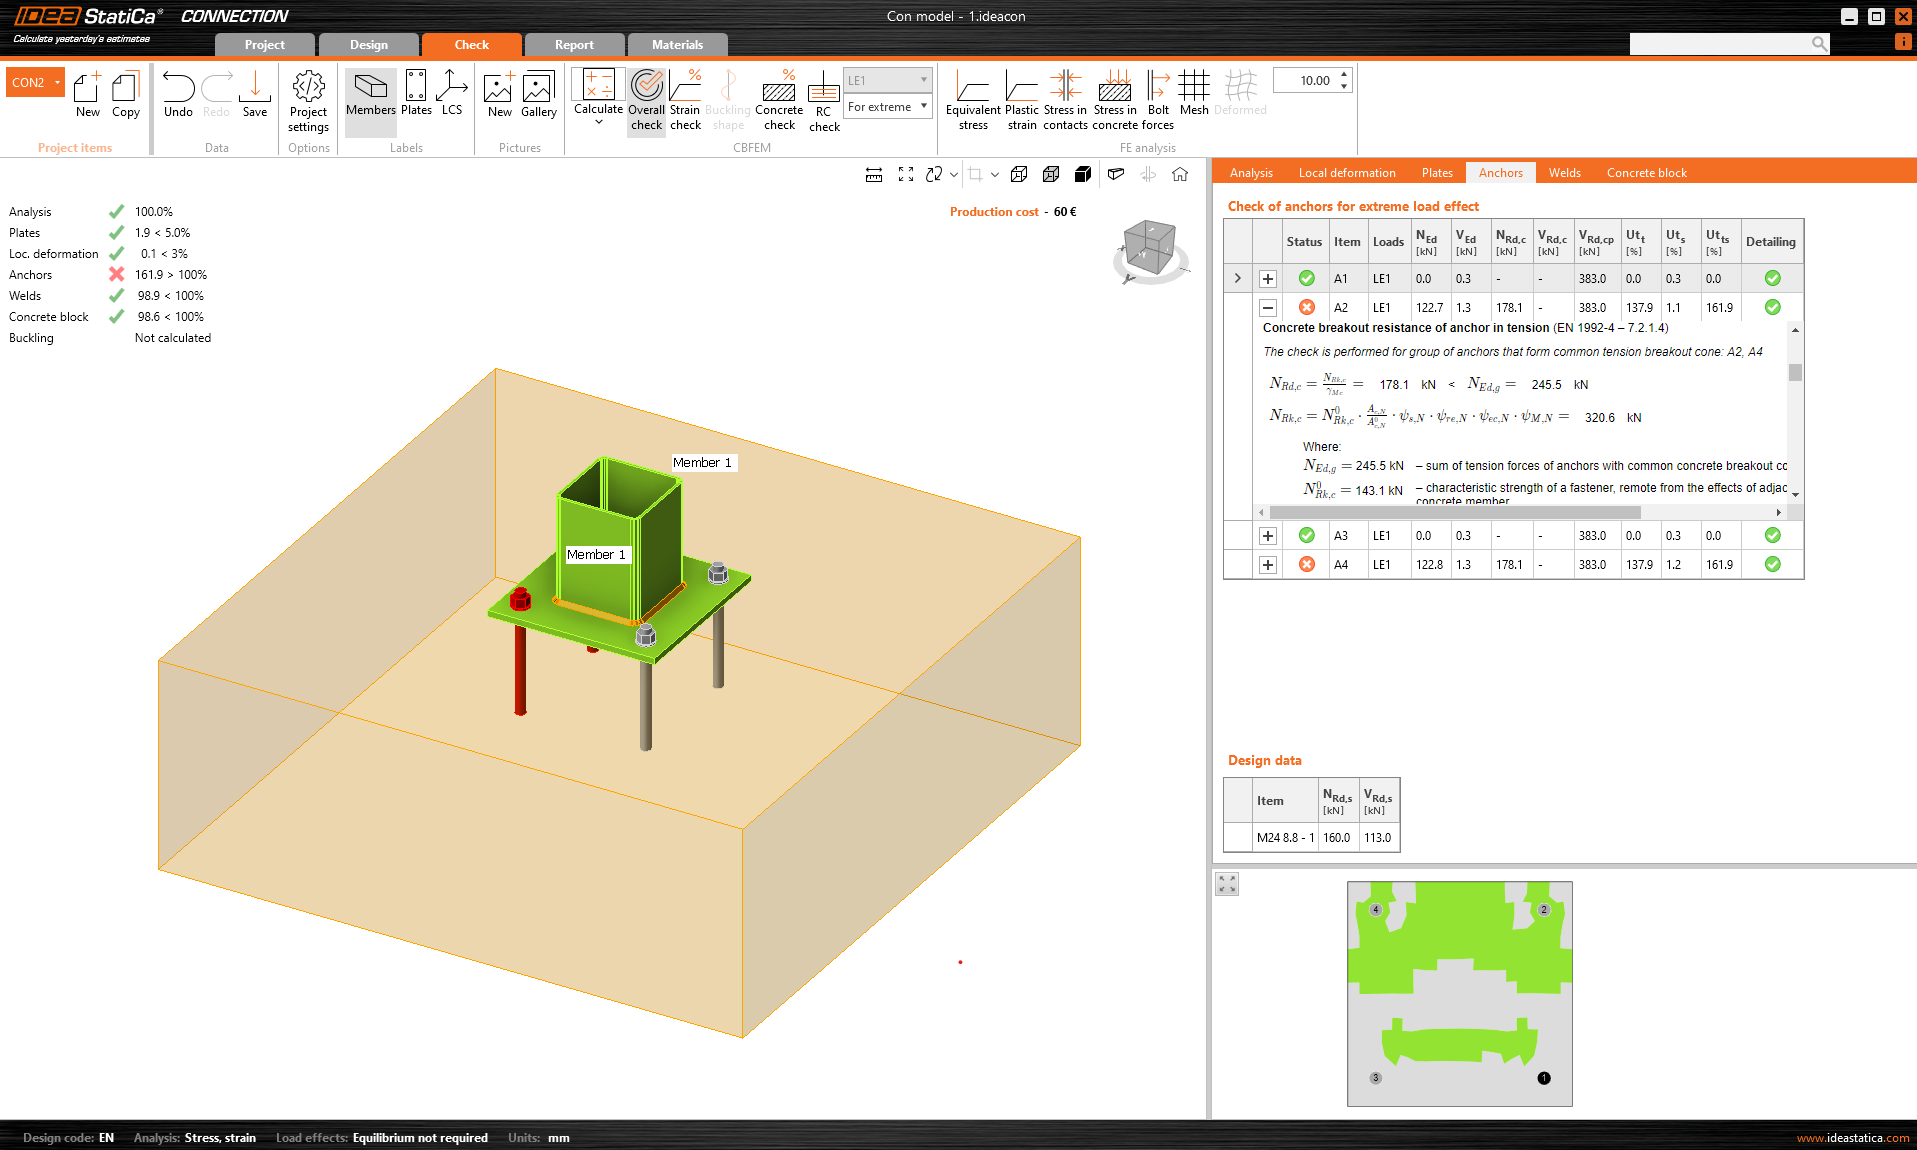Open the 'For extreme' dropdown
This screenshot has width=1917, height=1150.
coord(888,107)
